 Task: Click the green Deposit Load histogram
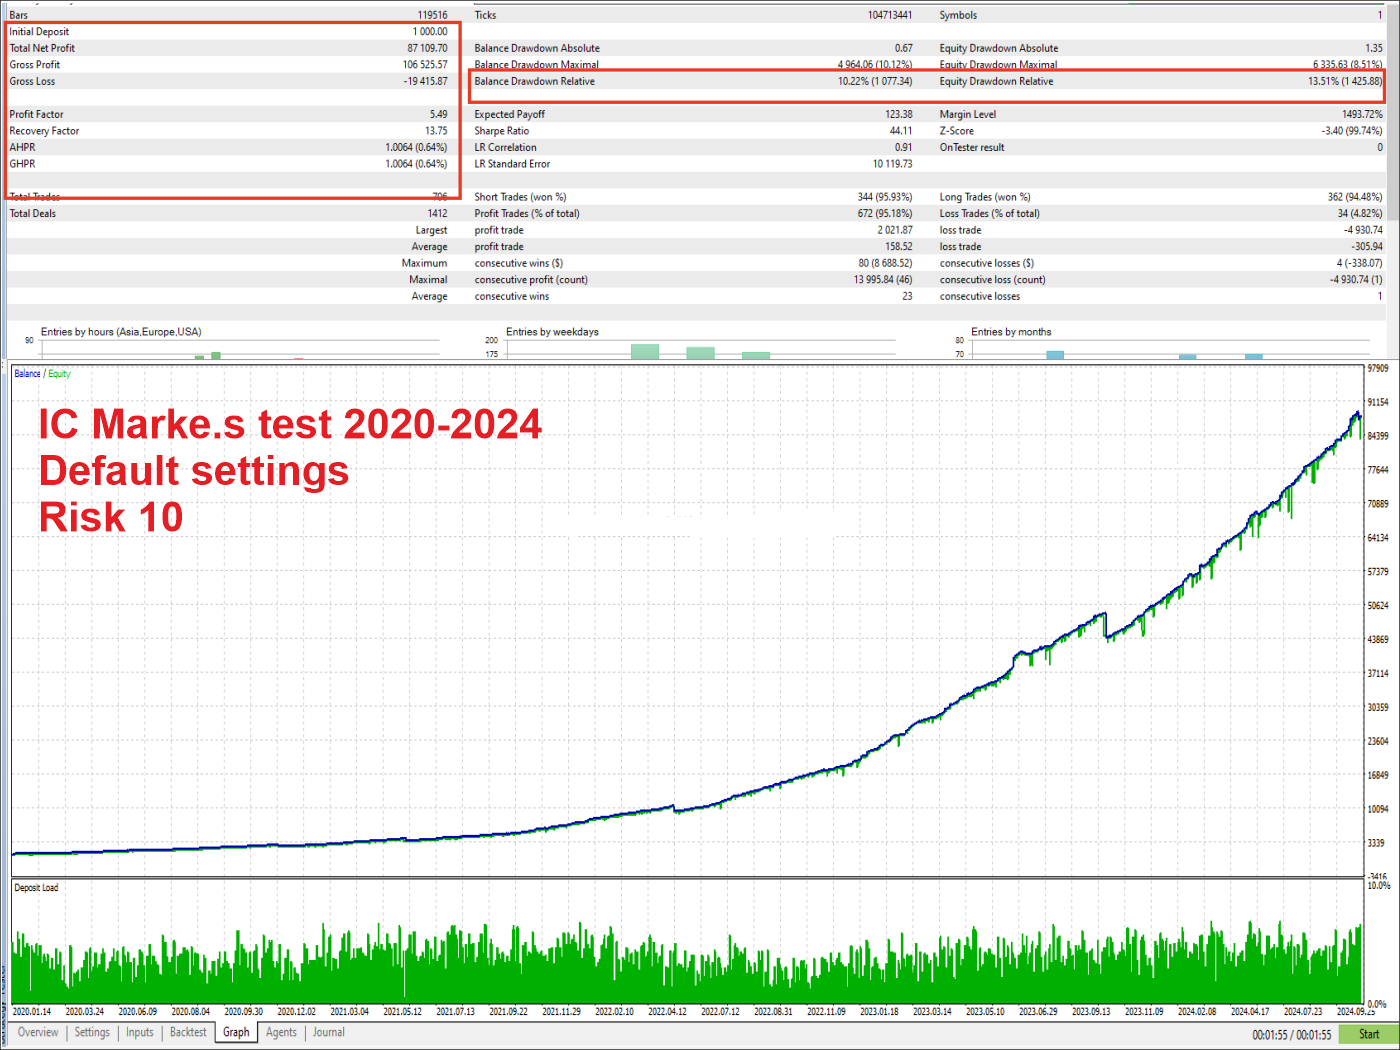pos(687,965)
